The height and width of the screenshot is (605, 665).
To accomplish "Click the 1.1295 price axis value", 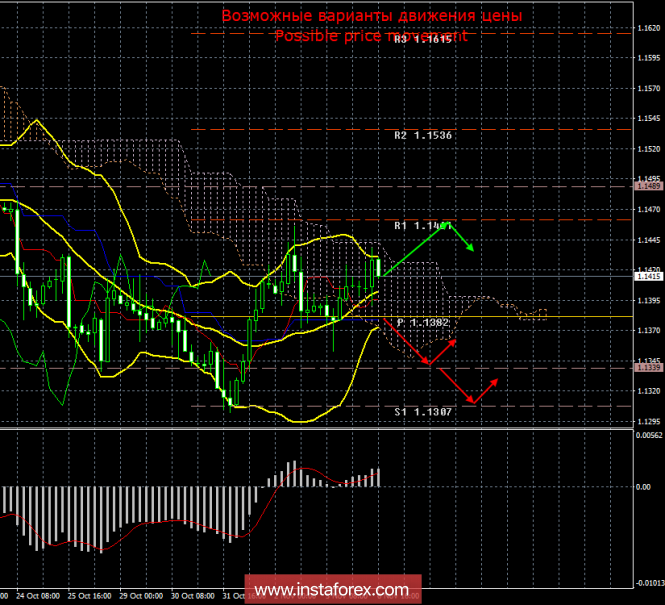I will (649, 422).
